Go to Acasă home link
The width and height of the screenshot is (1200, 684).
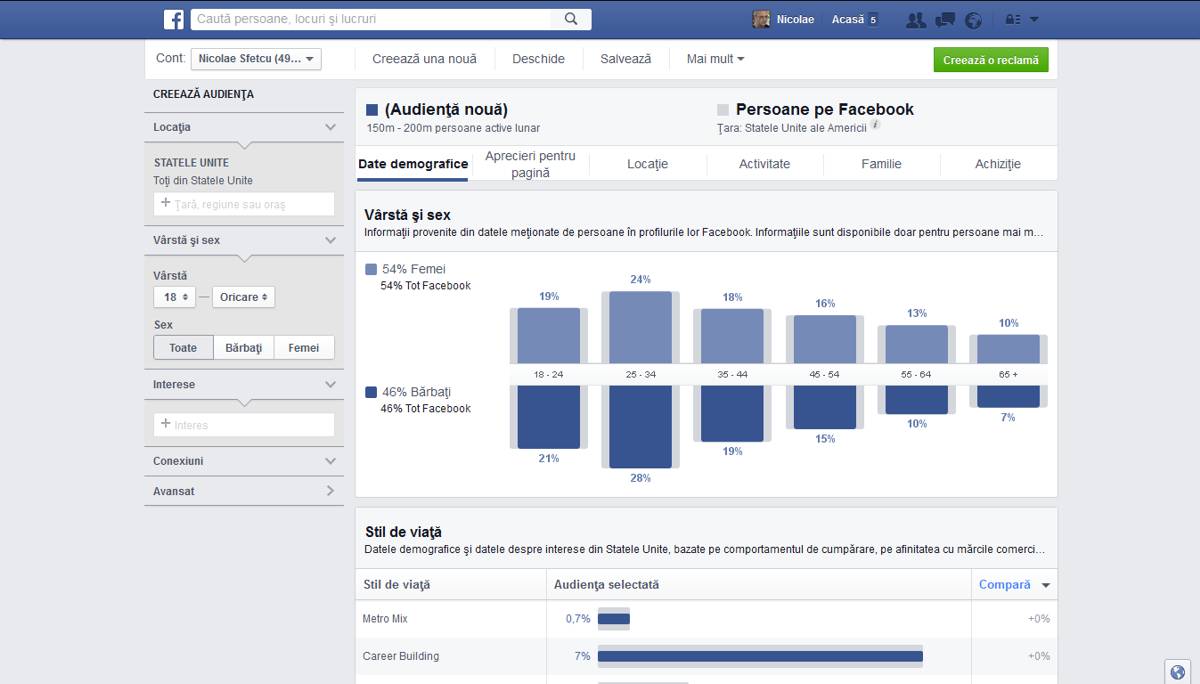[848, 20]
